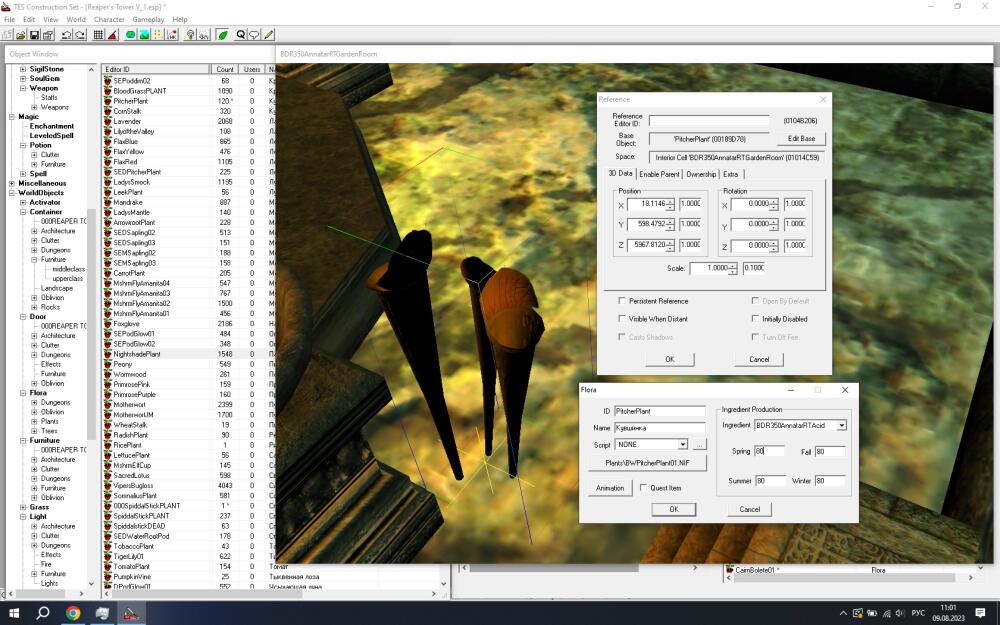Collapse the Weapon tree node
The width and height of the screenshot is (1000, 625).
click(23, 88)
